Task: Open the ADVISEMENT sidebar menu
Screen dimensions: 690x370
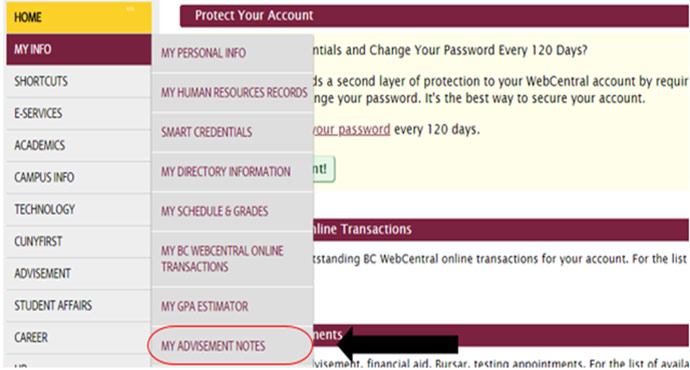Action: pyautogui.click(x=79, y=274)
